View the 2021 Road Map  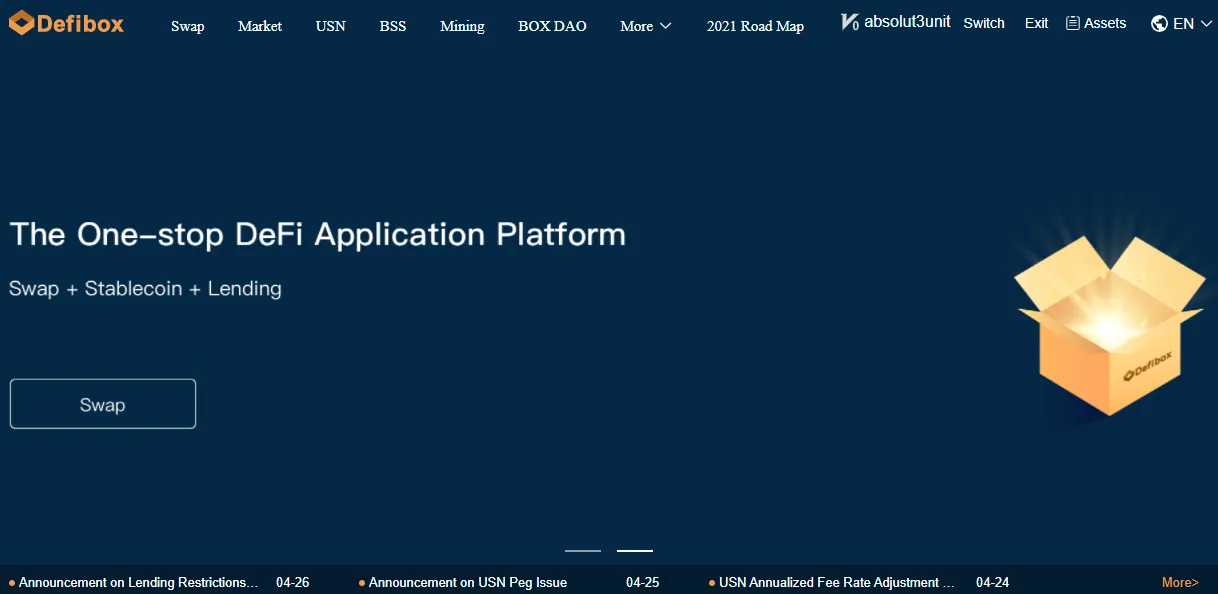tap(755, 26)
